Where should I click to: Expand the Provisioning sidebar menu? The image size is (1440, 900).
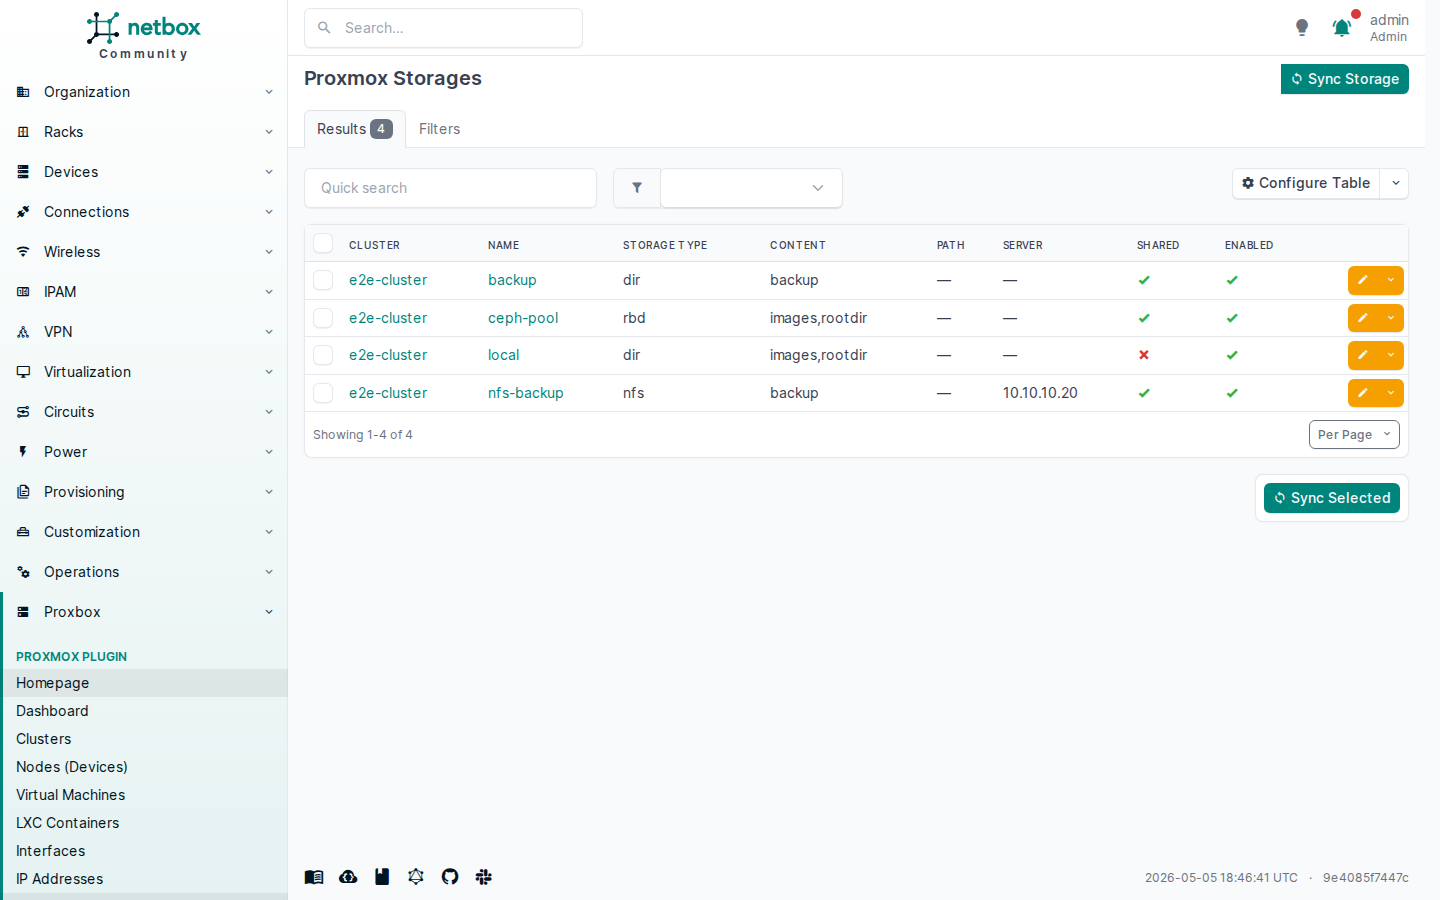(x=144, y=492)
